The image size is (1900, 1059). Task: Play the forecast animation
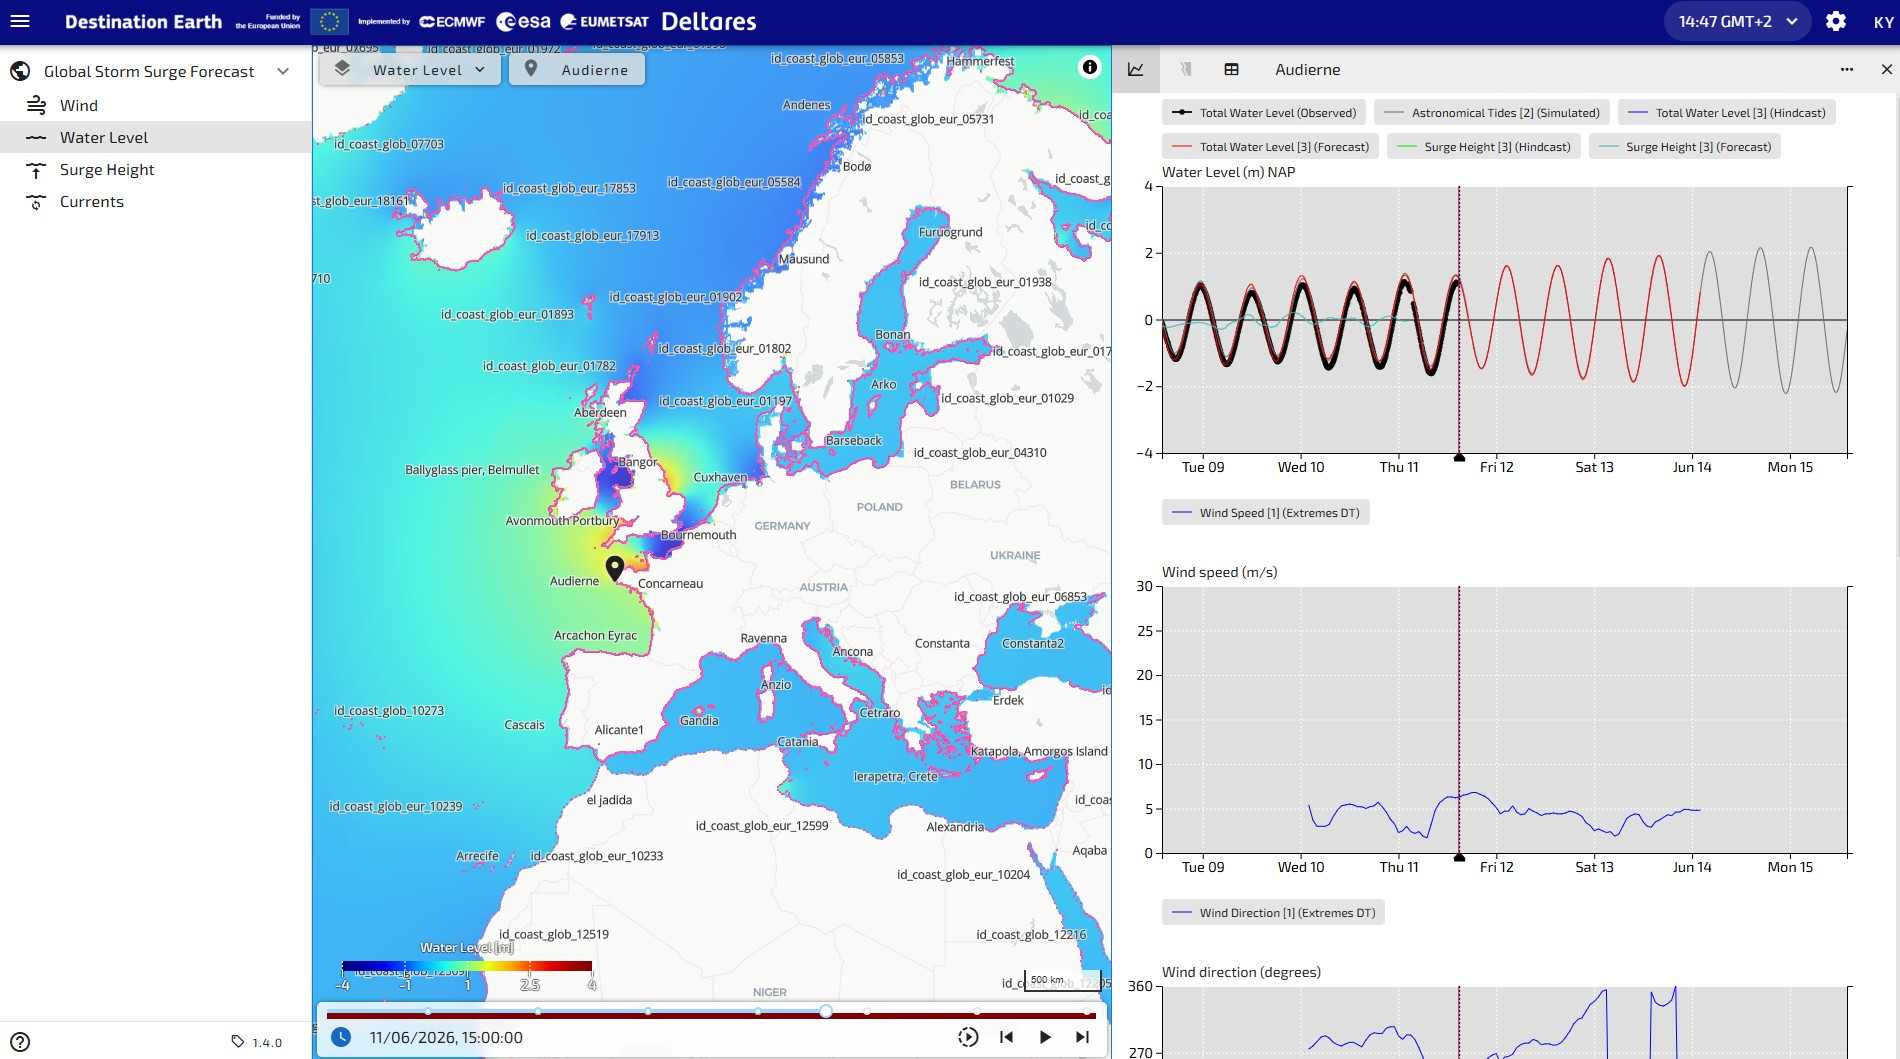click(1045, 1037)
